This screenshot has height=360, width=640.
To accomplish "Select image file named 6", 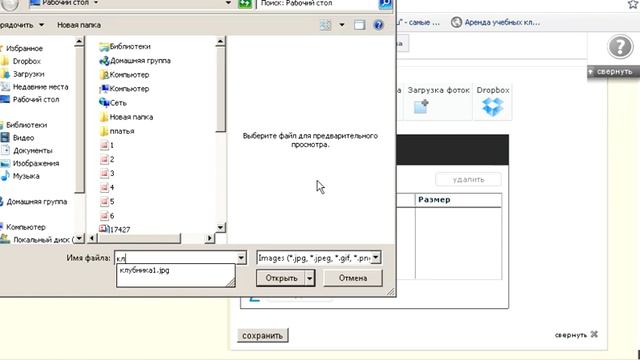I will click(x=107, y=216).
